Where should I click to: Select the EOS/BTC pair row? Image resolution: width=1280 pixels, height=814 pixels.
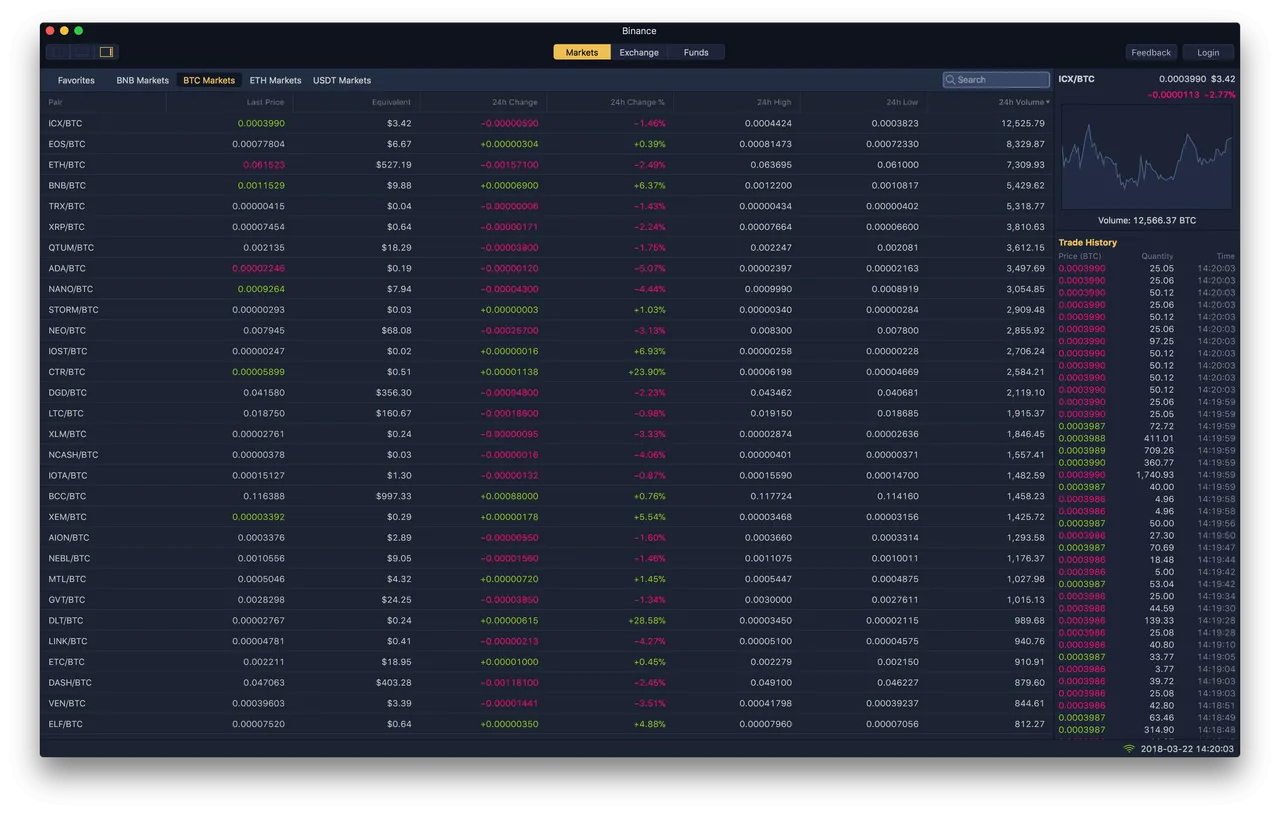(546, 144)
